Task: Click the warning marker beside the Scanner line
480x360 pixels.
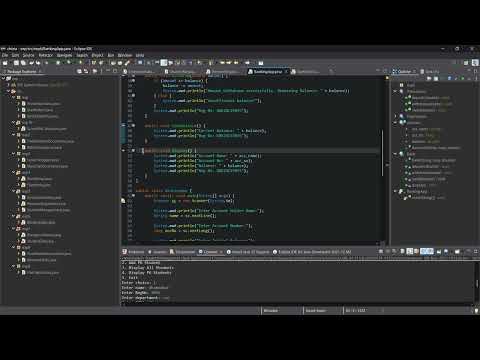Action: point(123,201)
